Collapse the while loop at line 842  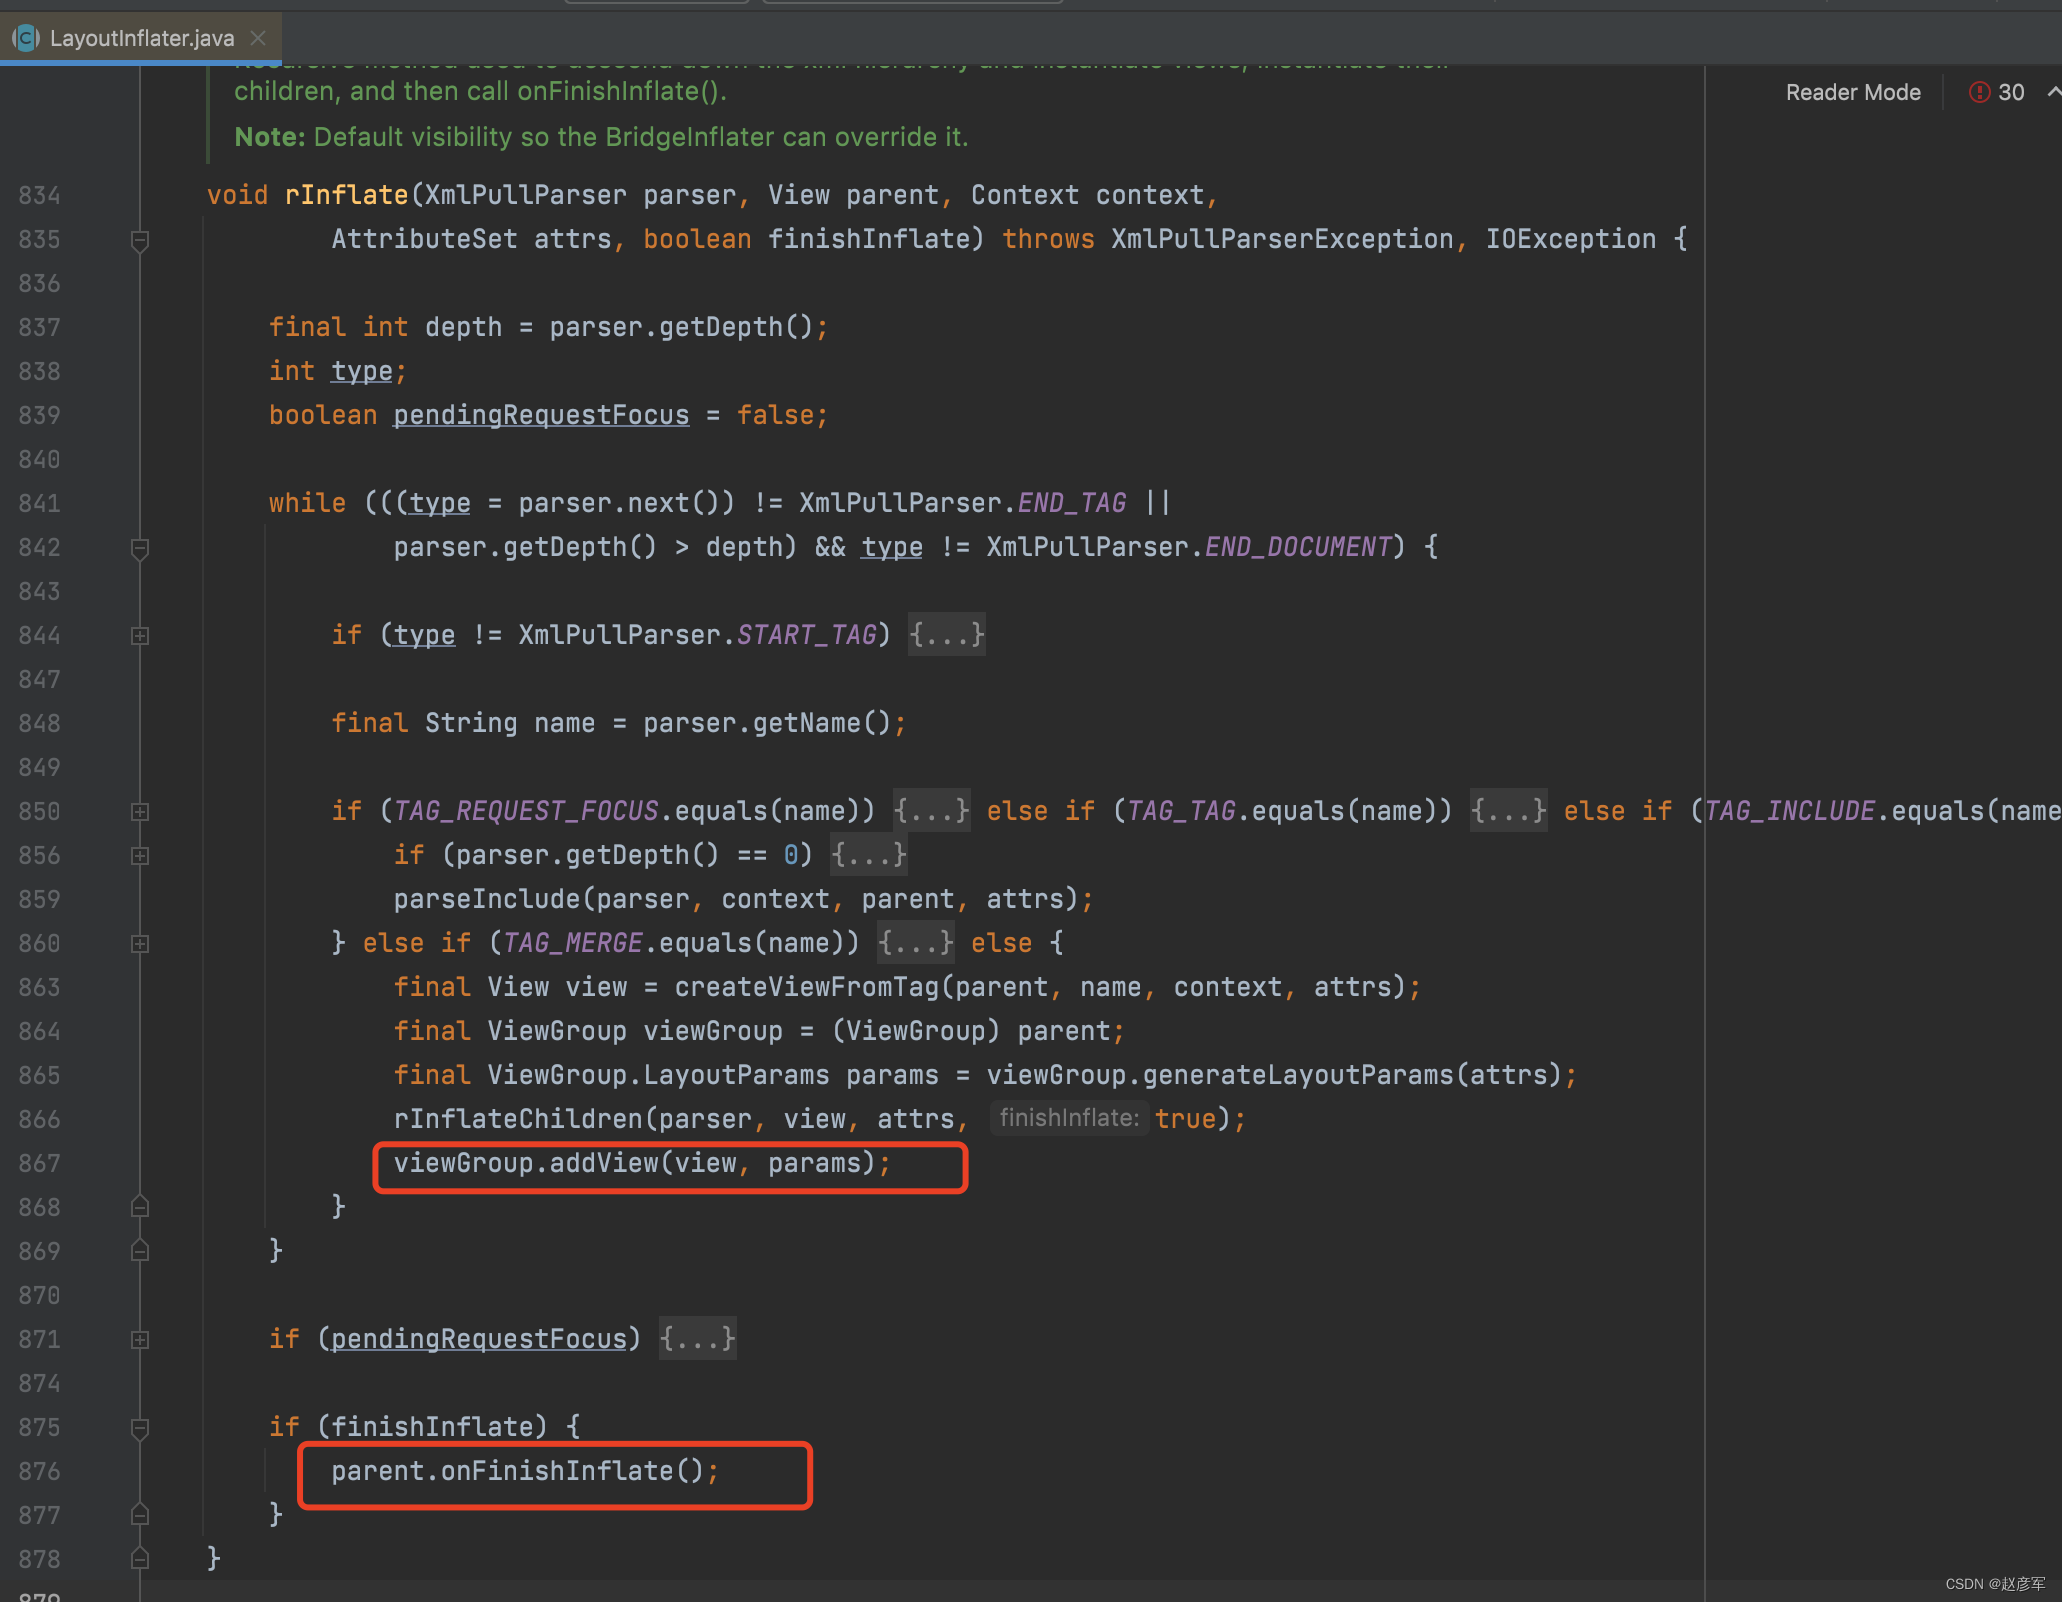point(140,548)
